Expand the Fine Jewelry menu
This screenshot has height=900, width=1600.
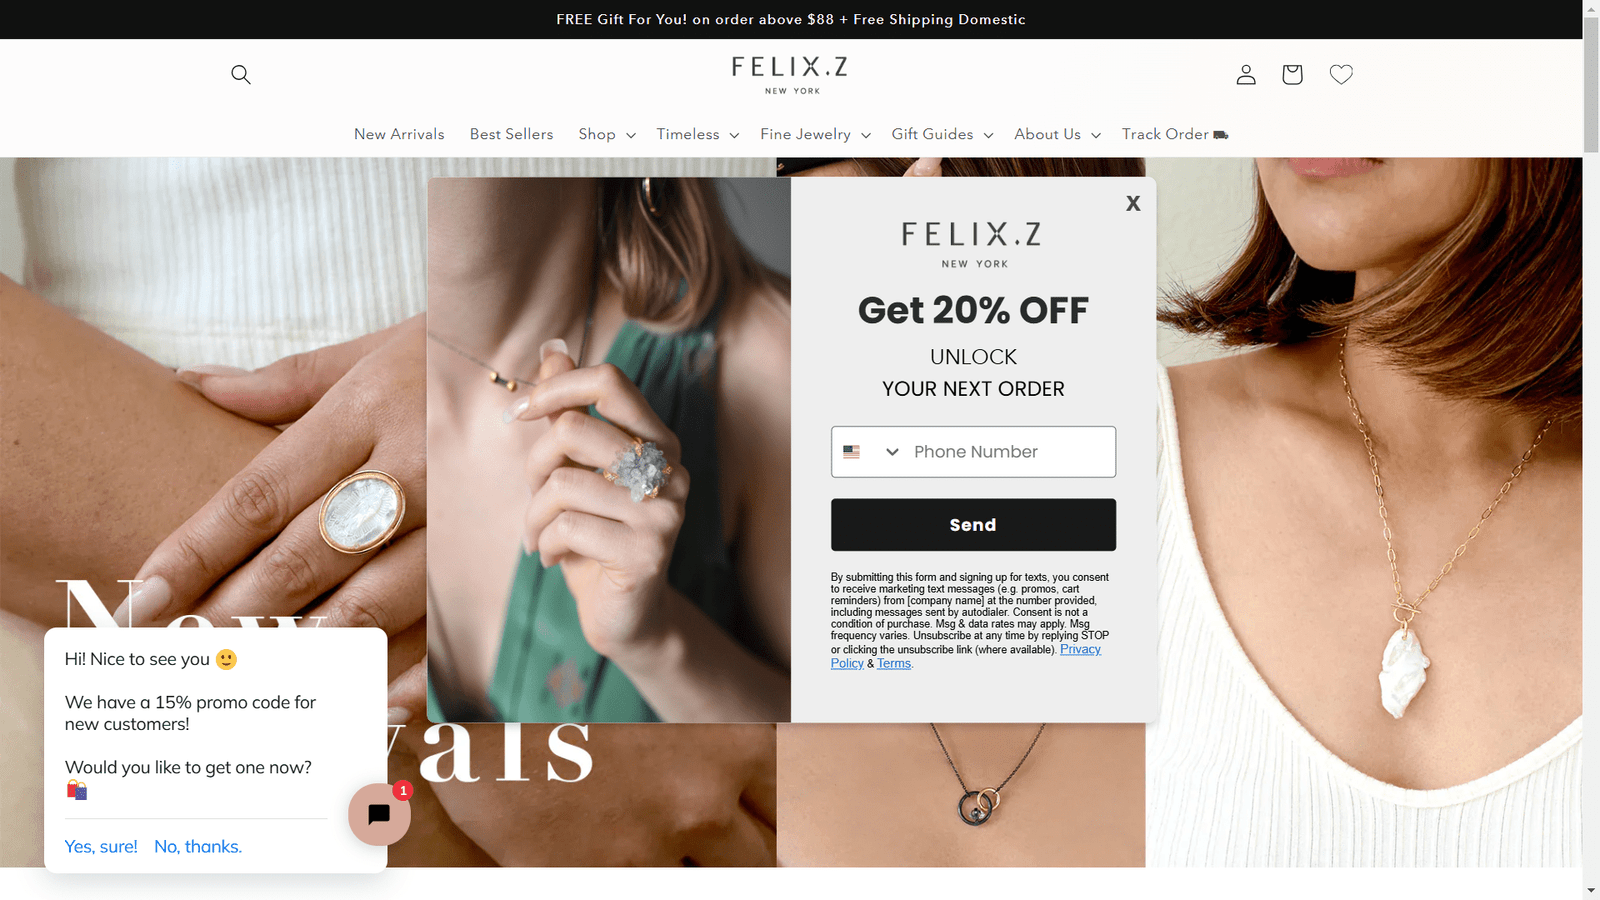point(815,134)
